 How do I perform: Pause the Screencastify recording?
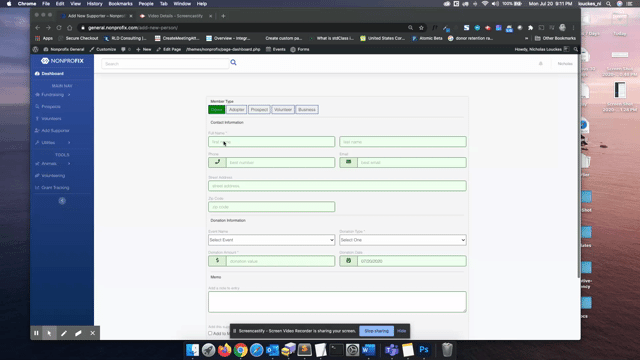coord(36,333)
